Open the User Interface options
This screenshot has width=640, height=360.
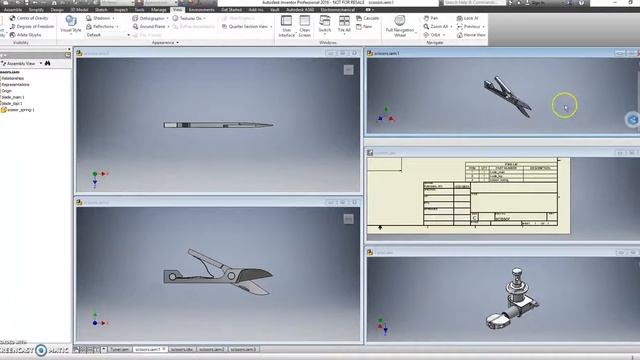287,26
